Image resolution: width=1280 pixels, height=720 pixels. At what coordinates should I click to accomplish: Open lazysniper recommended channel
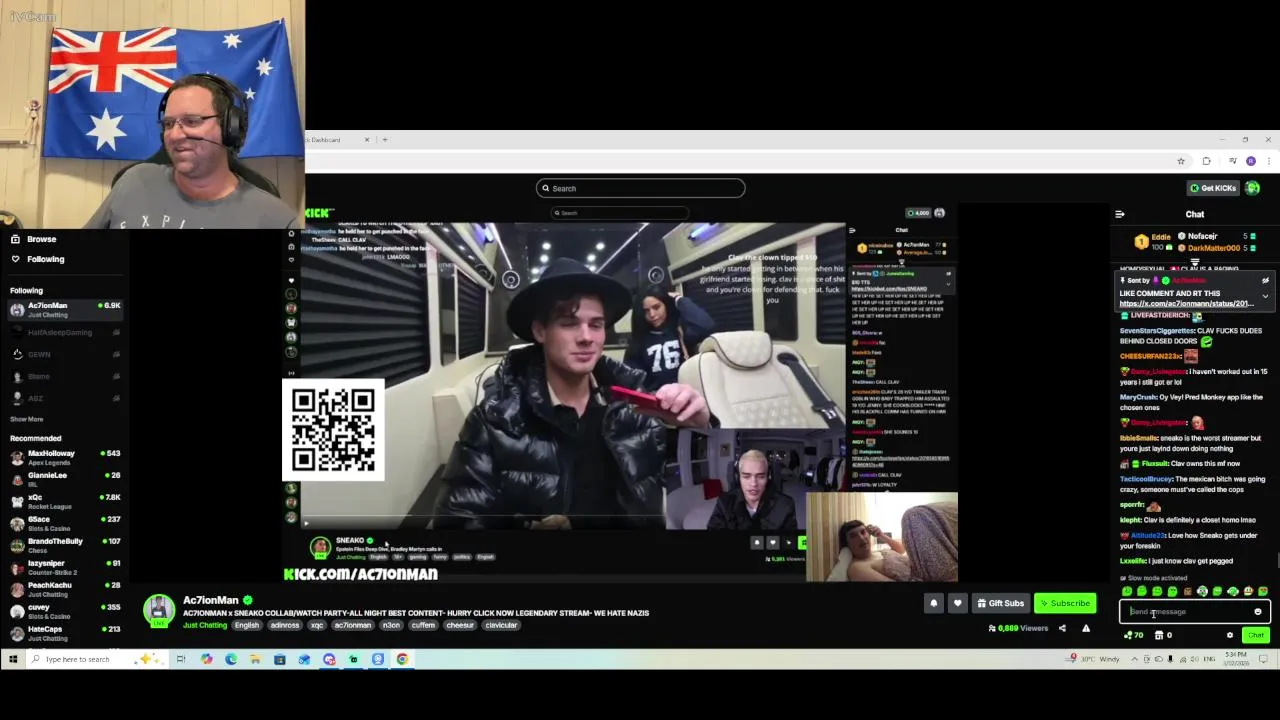coord(65,568)
